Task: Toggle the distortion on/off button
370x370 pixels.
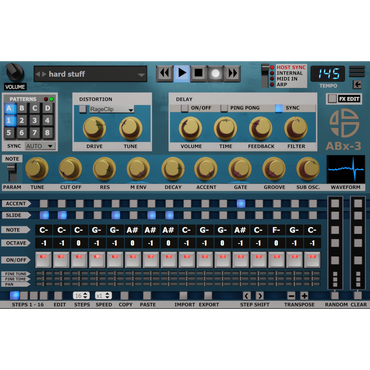Action: tap(82, 109)
